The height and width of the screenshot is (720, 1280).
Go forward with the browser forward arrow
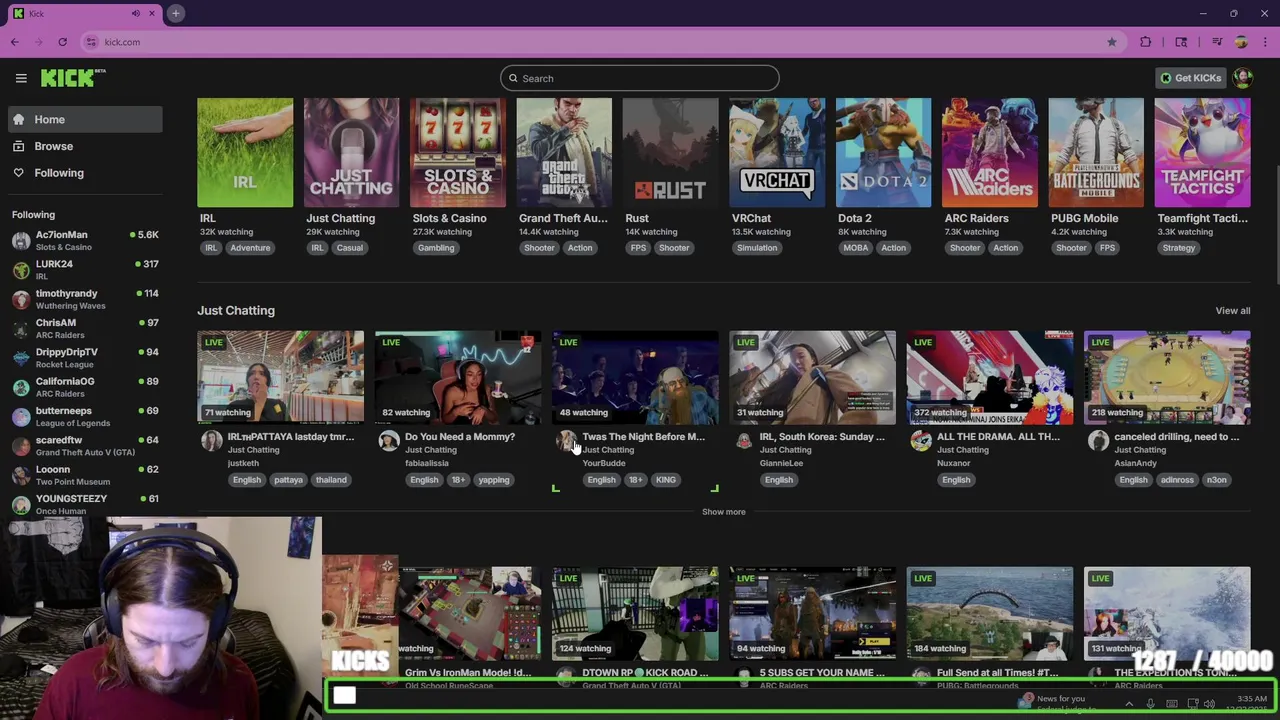39,42
